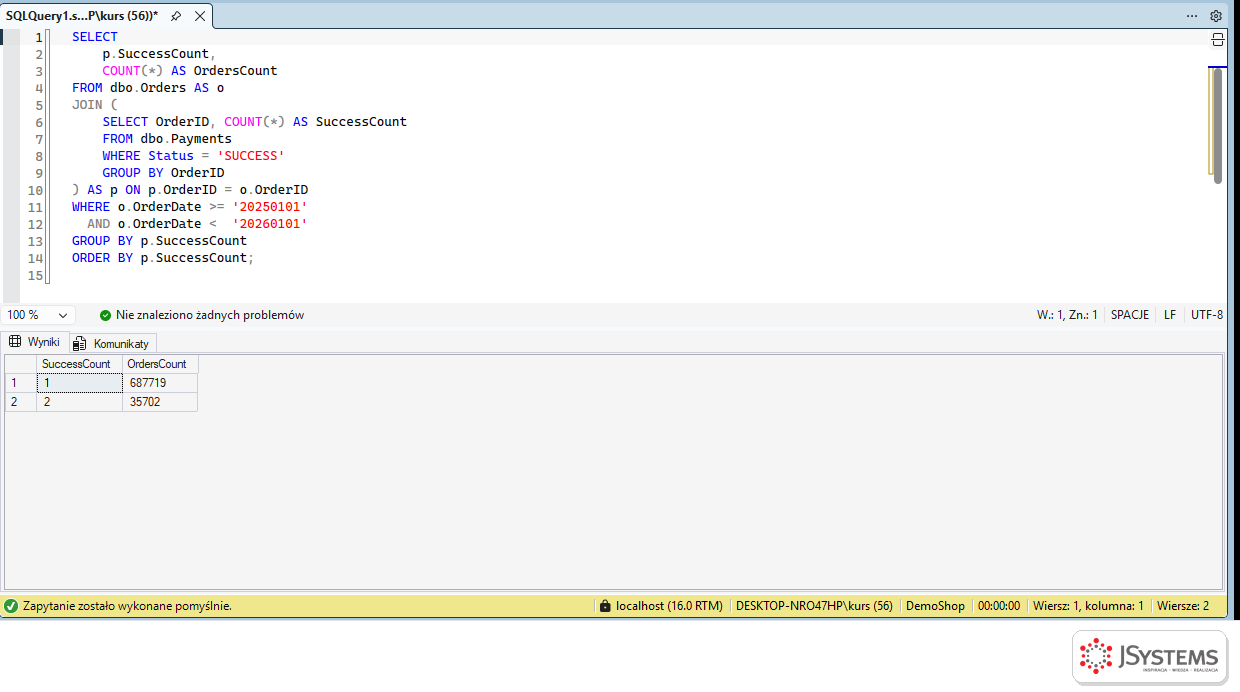Click the results grid select-all corner
This screenshot has height=692, width=1240.
pos(20,364)
